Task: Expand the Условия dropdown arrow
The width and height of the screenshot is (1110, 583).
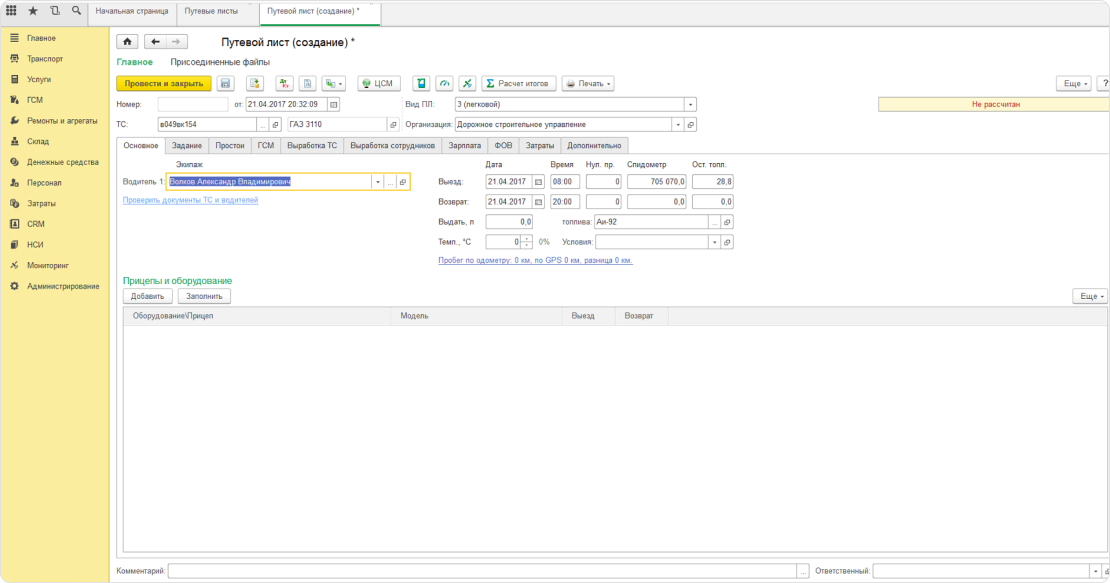Action: (714, 242)
